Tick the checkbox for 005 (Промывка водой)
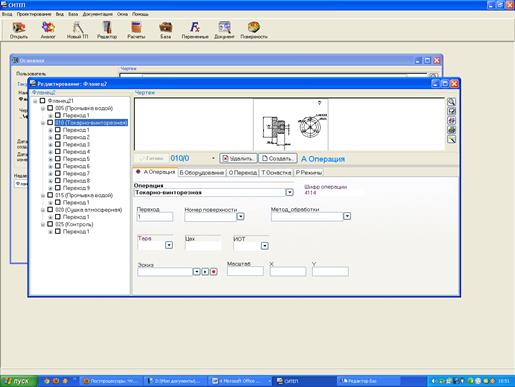The image size is (515, 387). click(x=50, y=108)
